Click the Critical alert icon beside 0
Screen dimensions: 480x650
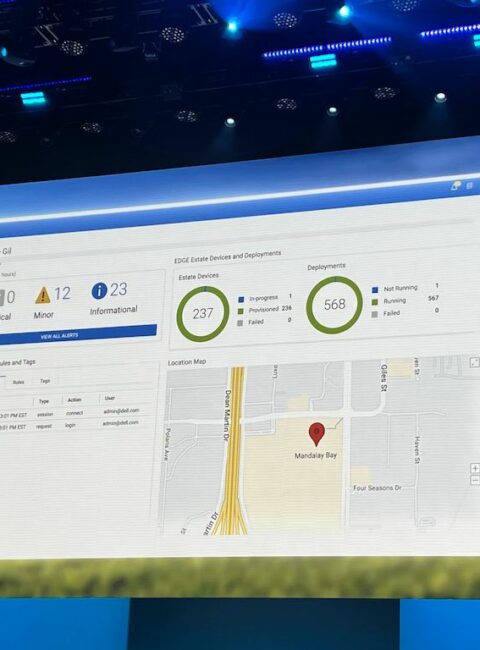2,298
